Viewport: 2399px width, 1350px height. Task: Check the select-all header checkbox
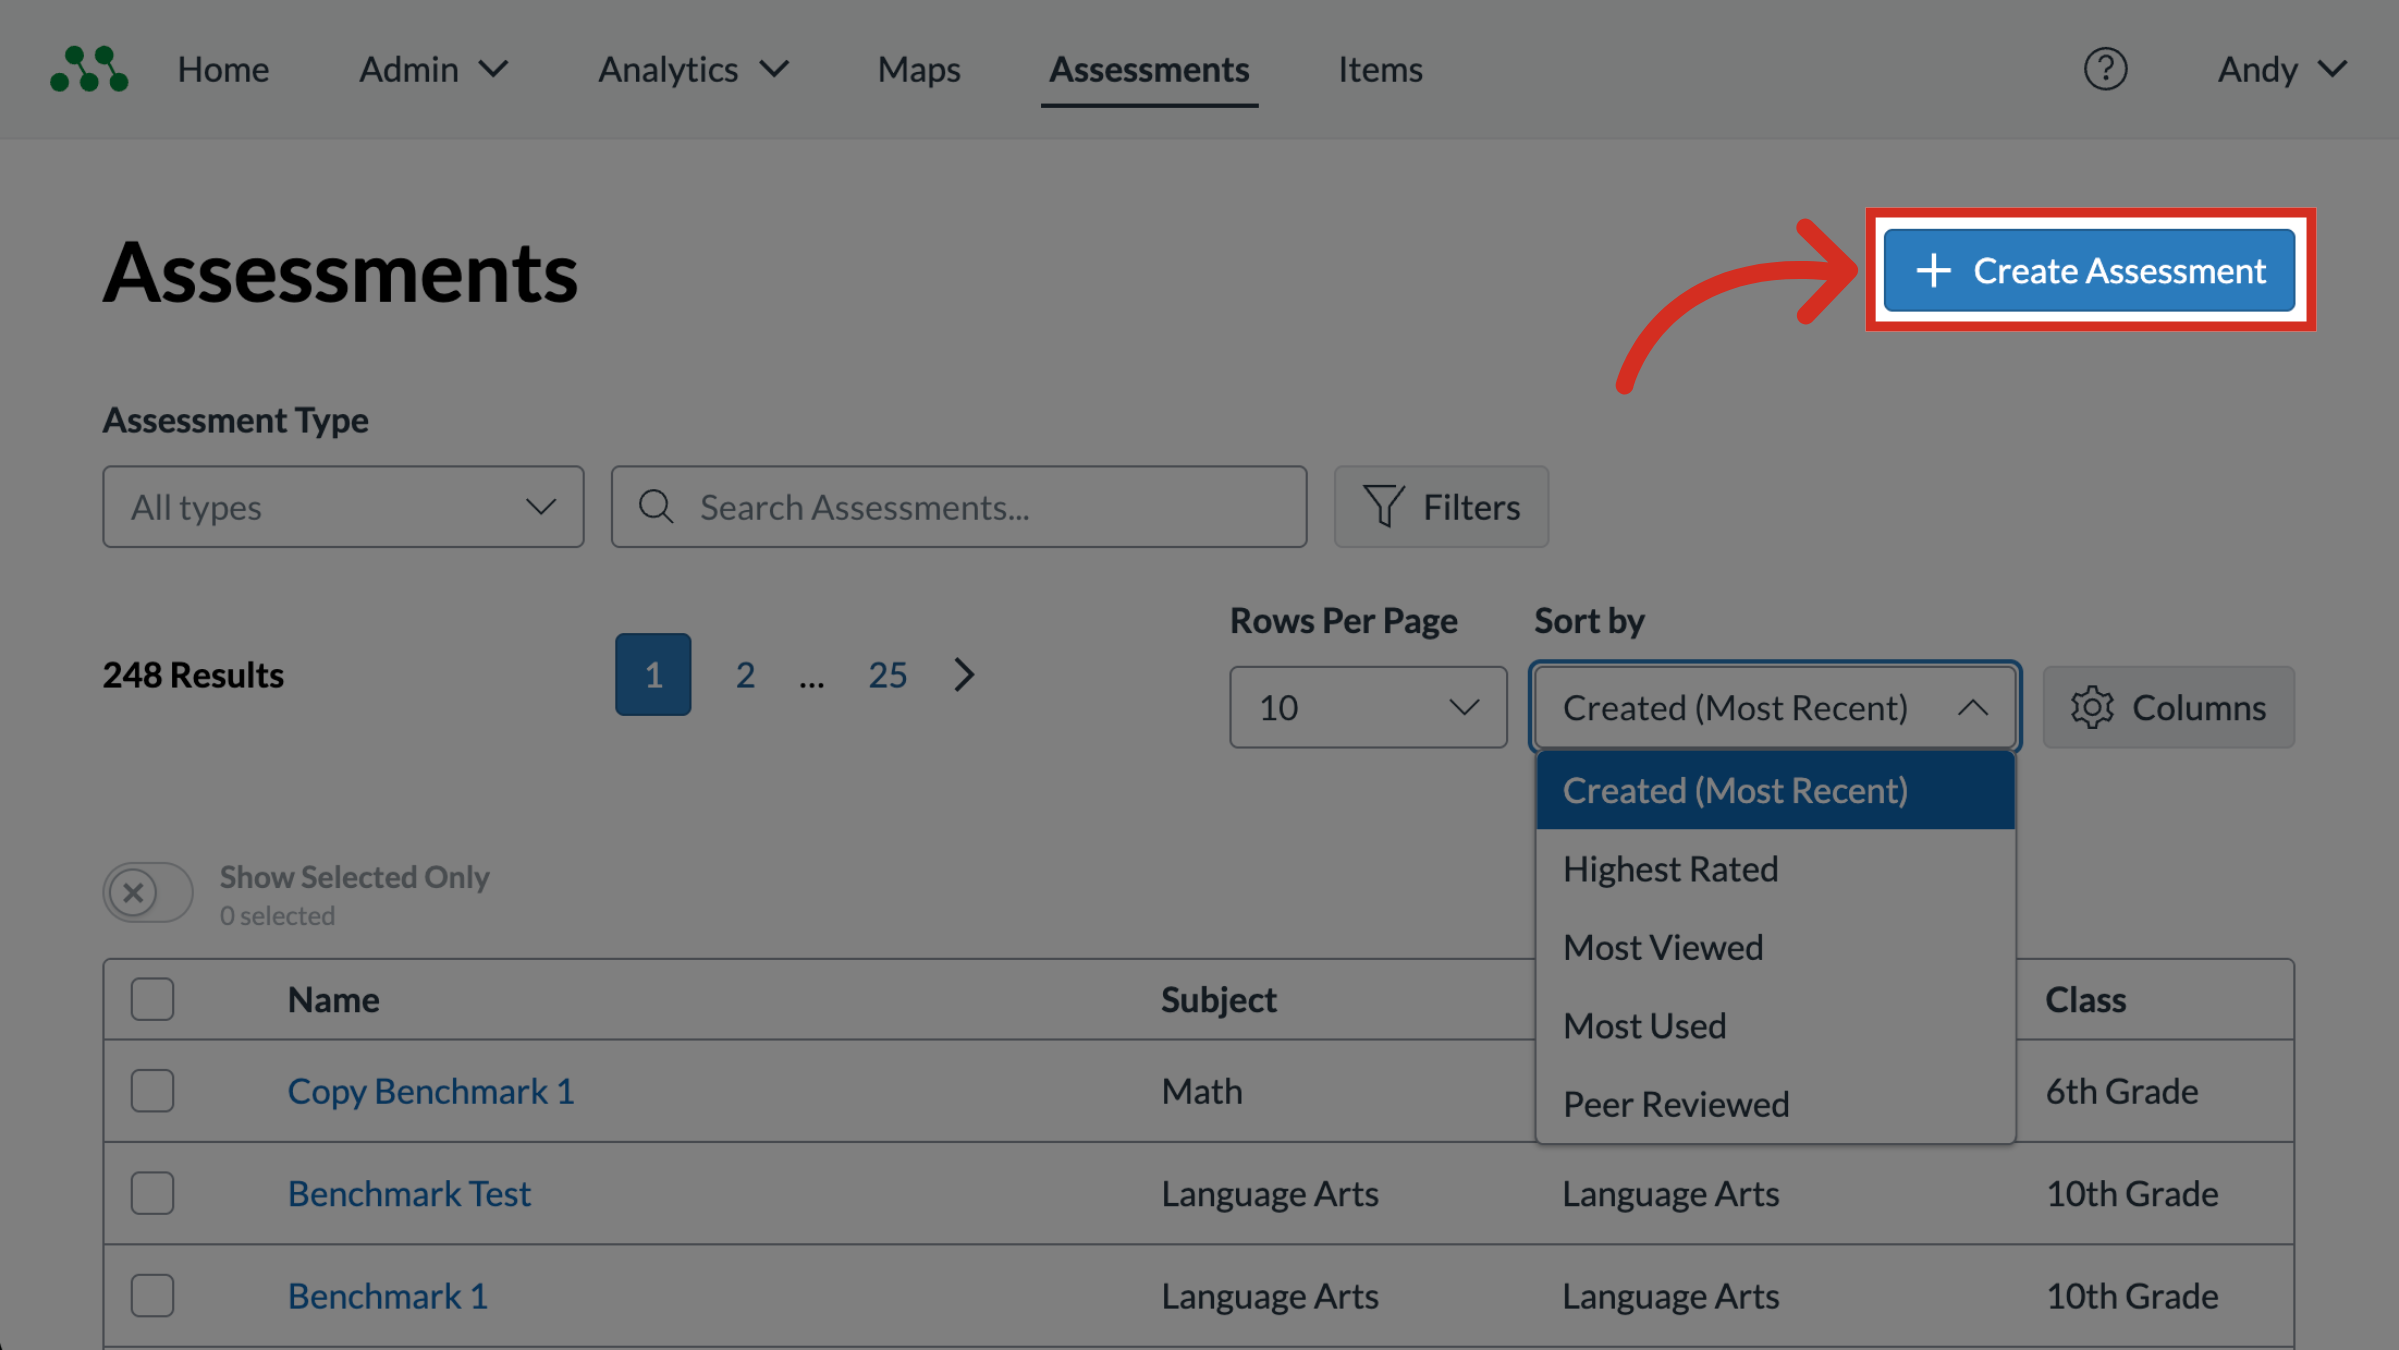(152, 999)
